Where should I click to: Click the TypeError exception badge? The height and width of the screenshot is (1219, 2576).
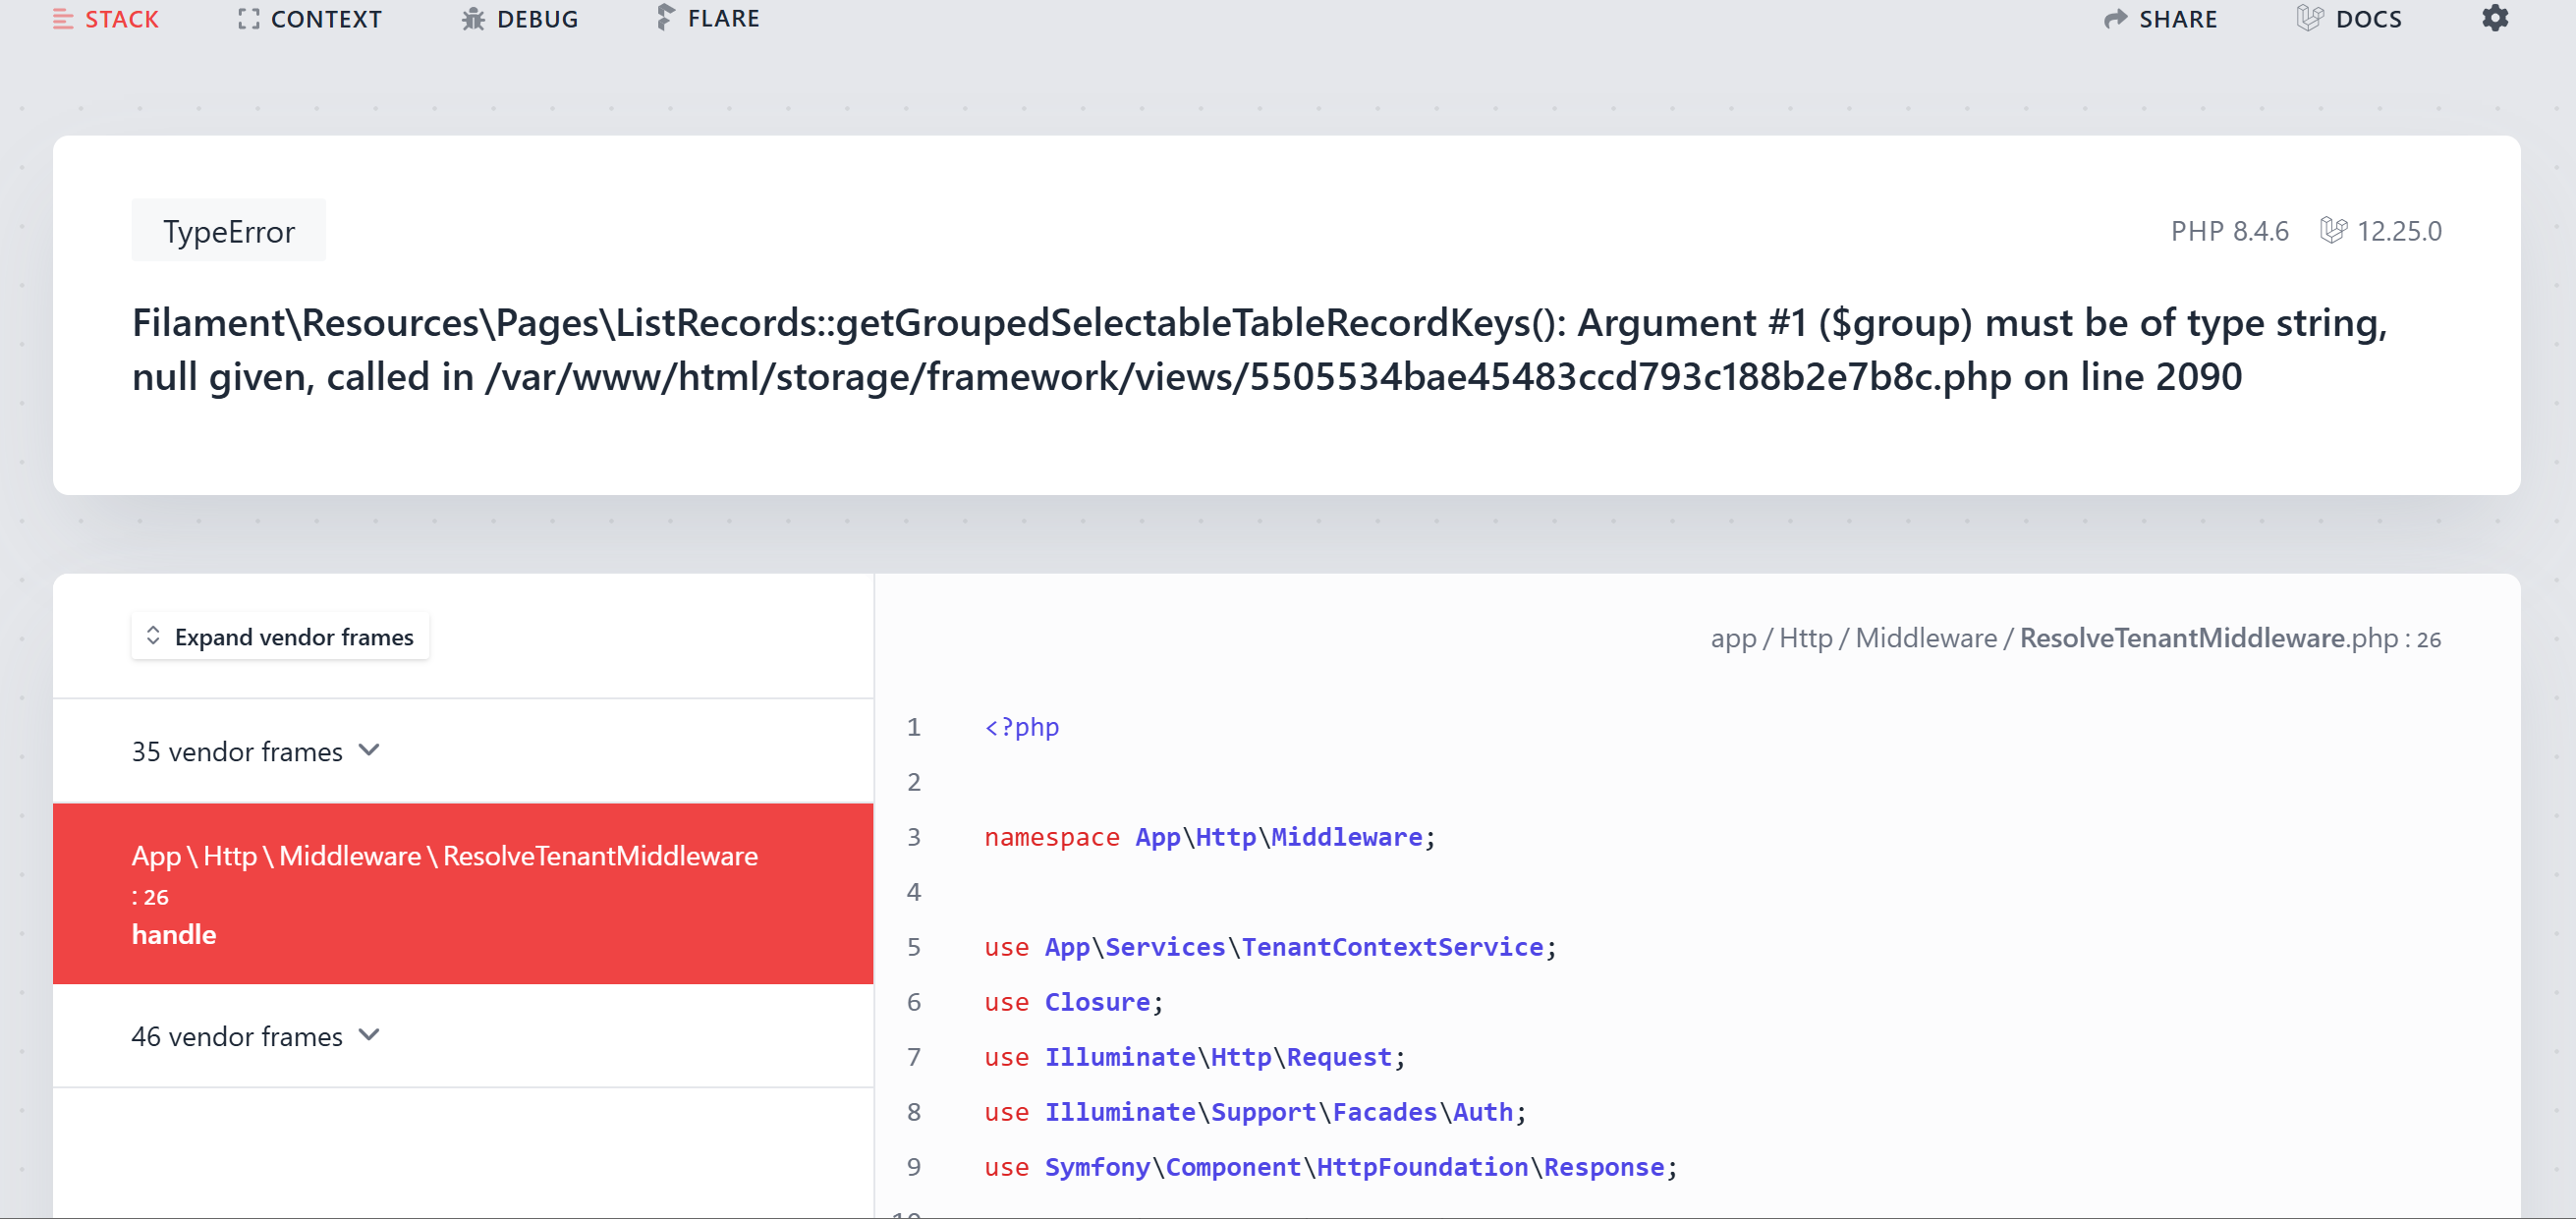coord(229,231)
